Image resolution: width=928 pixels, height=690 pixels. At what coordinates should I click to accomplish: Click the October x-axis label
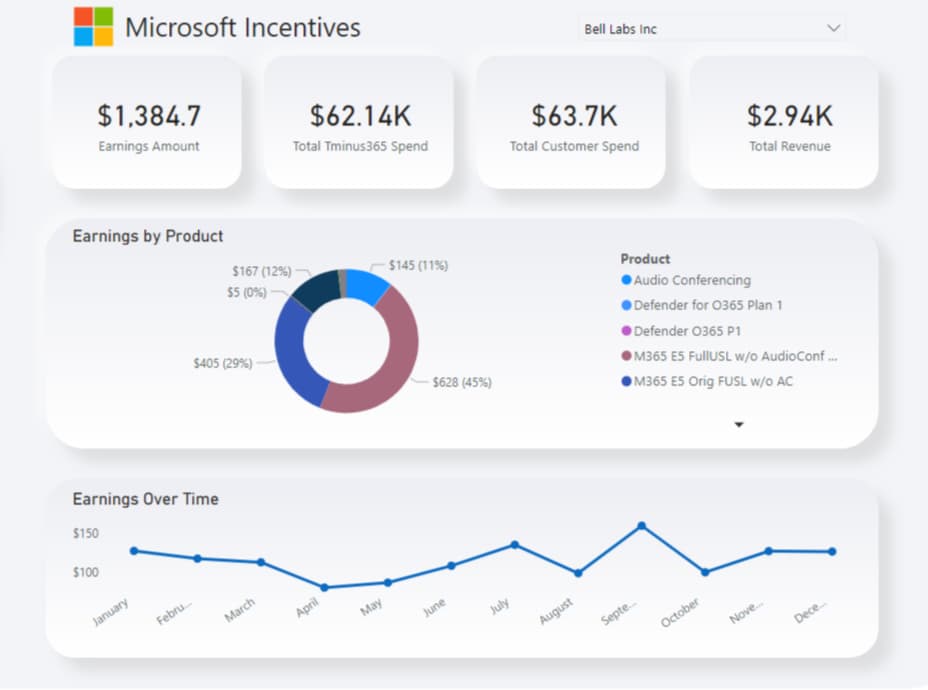click(x=680, y=612)
